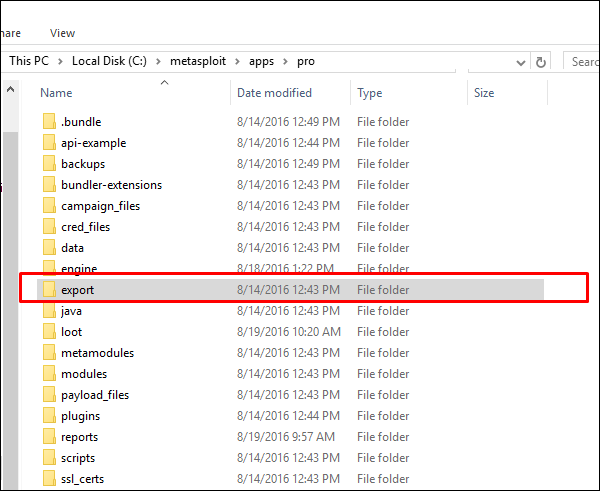Viewport: 600px width, 491px height.
Task: Select the campaign_files folder icon
Action: (49, 206)
